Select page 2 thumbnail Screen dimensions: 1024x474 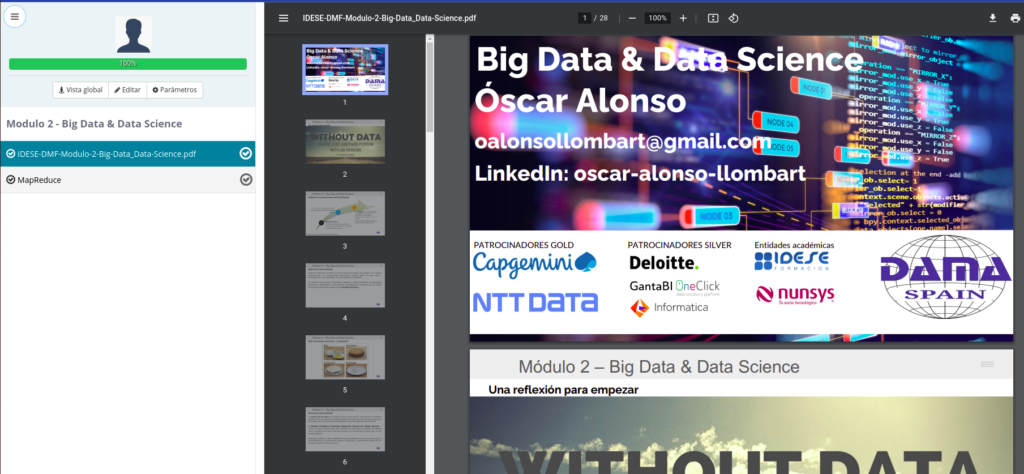[x=345, y=141]
